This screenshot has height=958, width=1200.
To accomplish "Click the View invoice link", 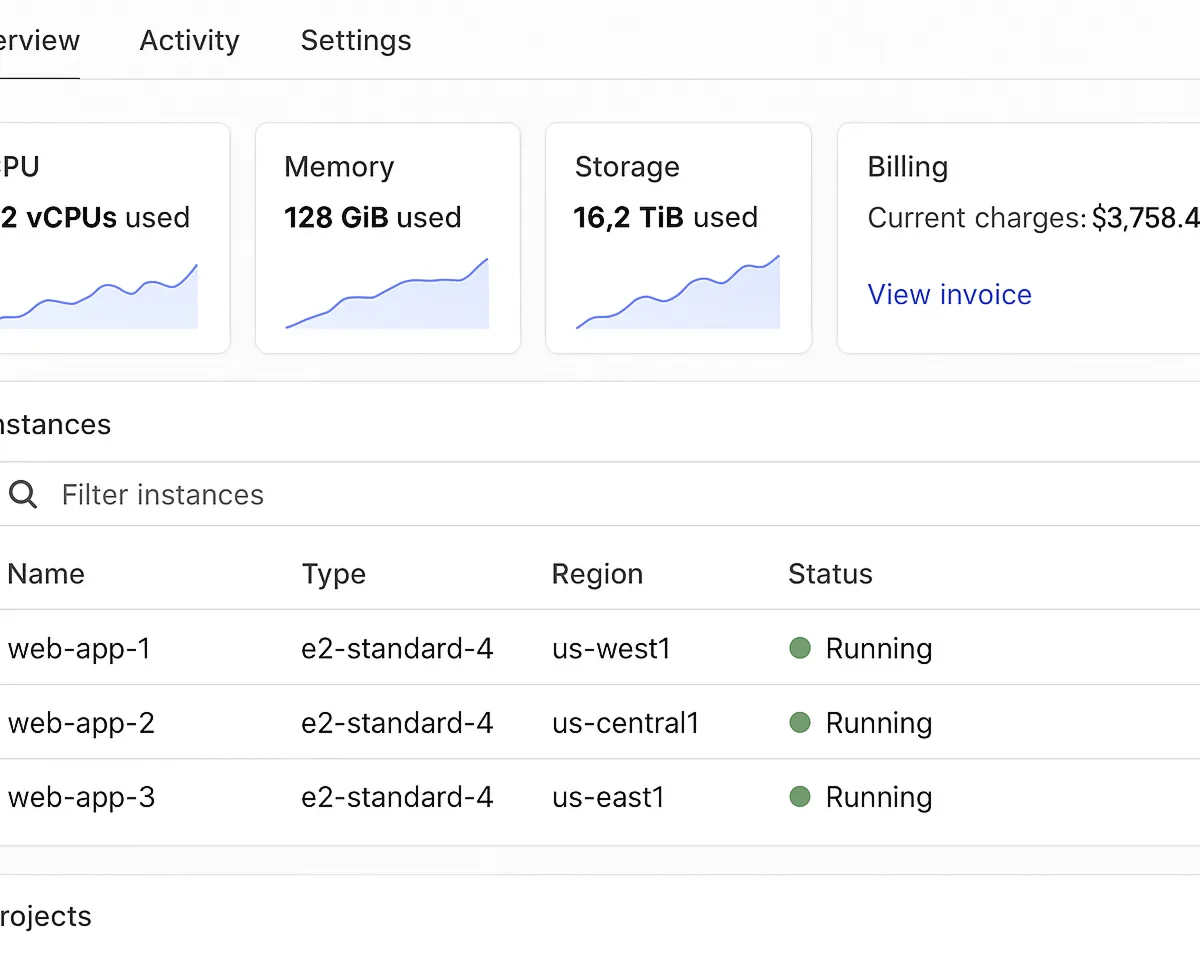I will [x=949, y=294].
